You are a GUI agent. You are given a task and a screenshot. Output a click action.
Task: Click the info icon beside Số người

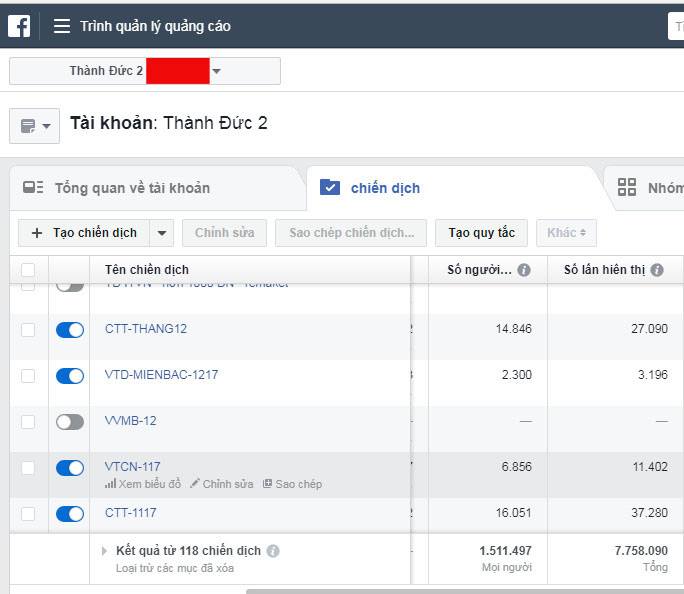[x=524, y=270]
